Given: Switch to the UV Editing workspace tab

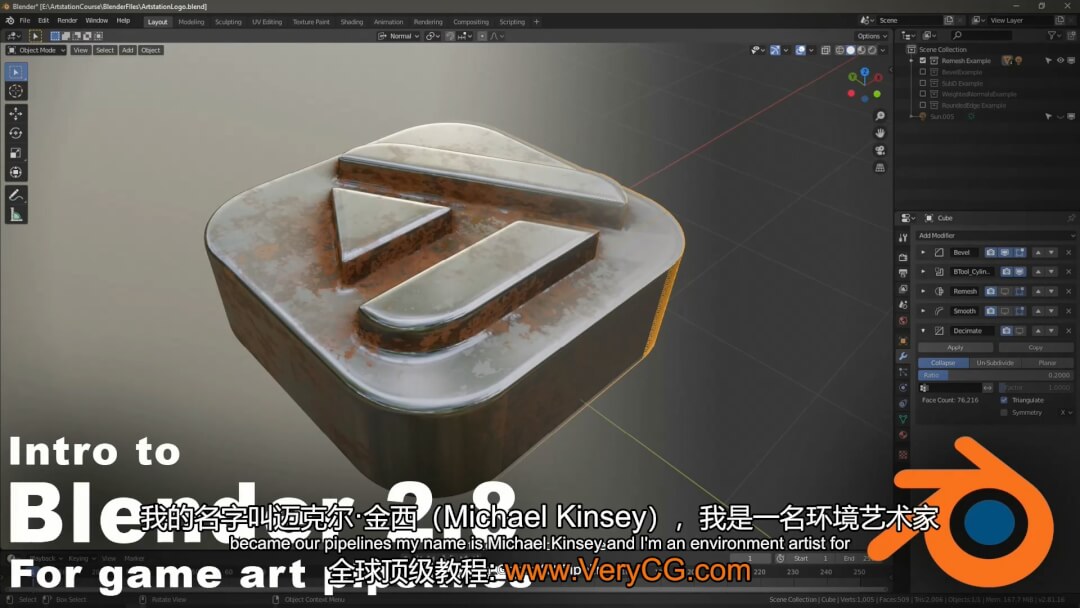Looking at the screenshot, I should pyautogui.click(x=267, y=22).
